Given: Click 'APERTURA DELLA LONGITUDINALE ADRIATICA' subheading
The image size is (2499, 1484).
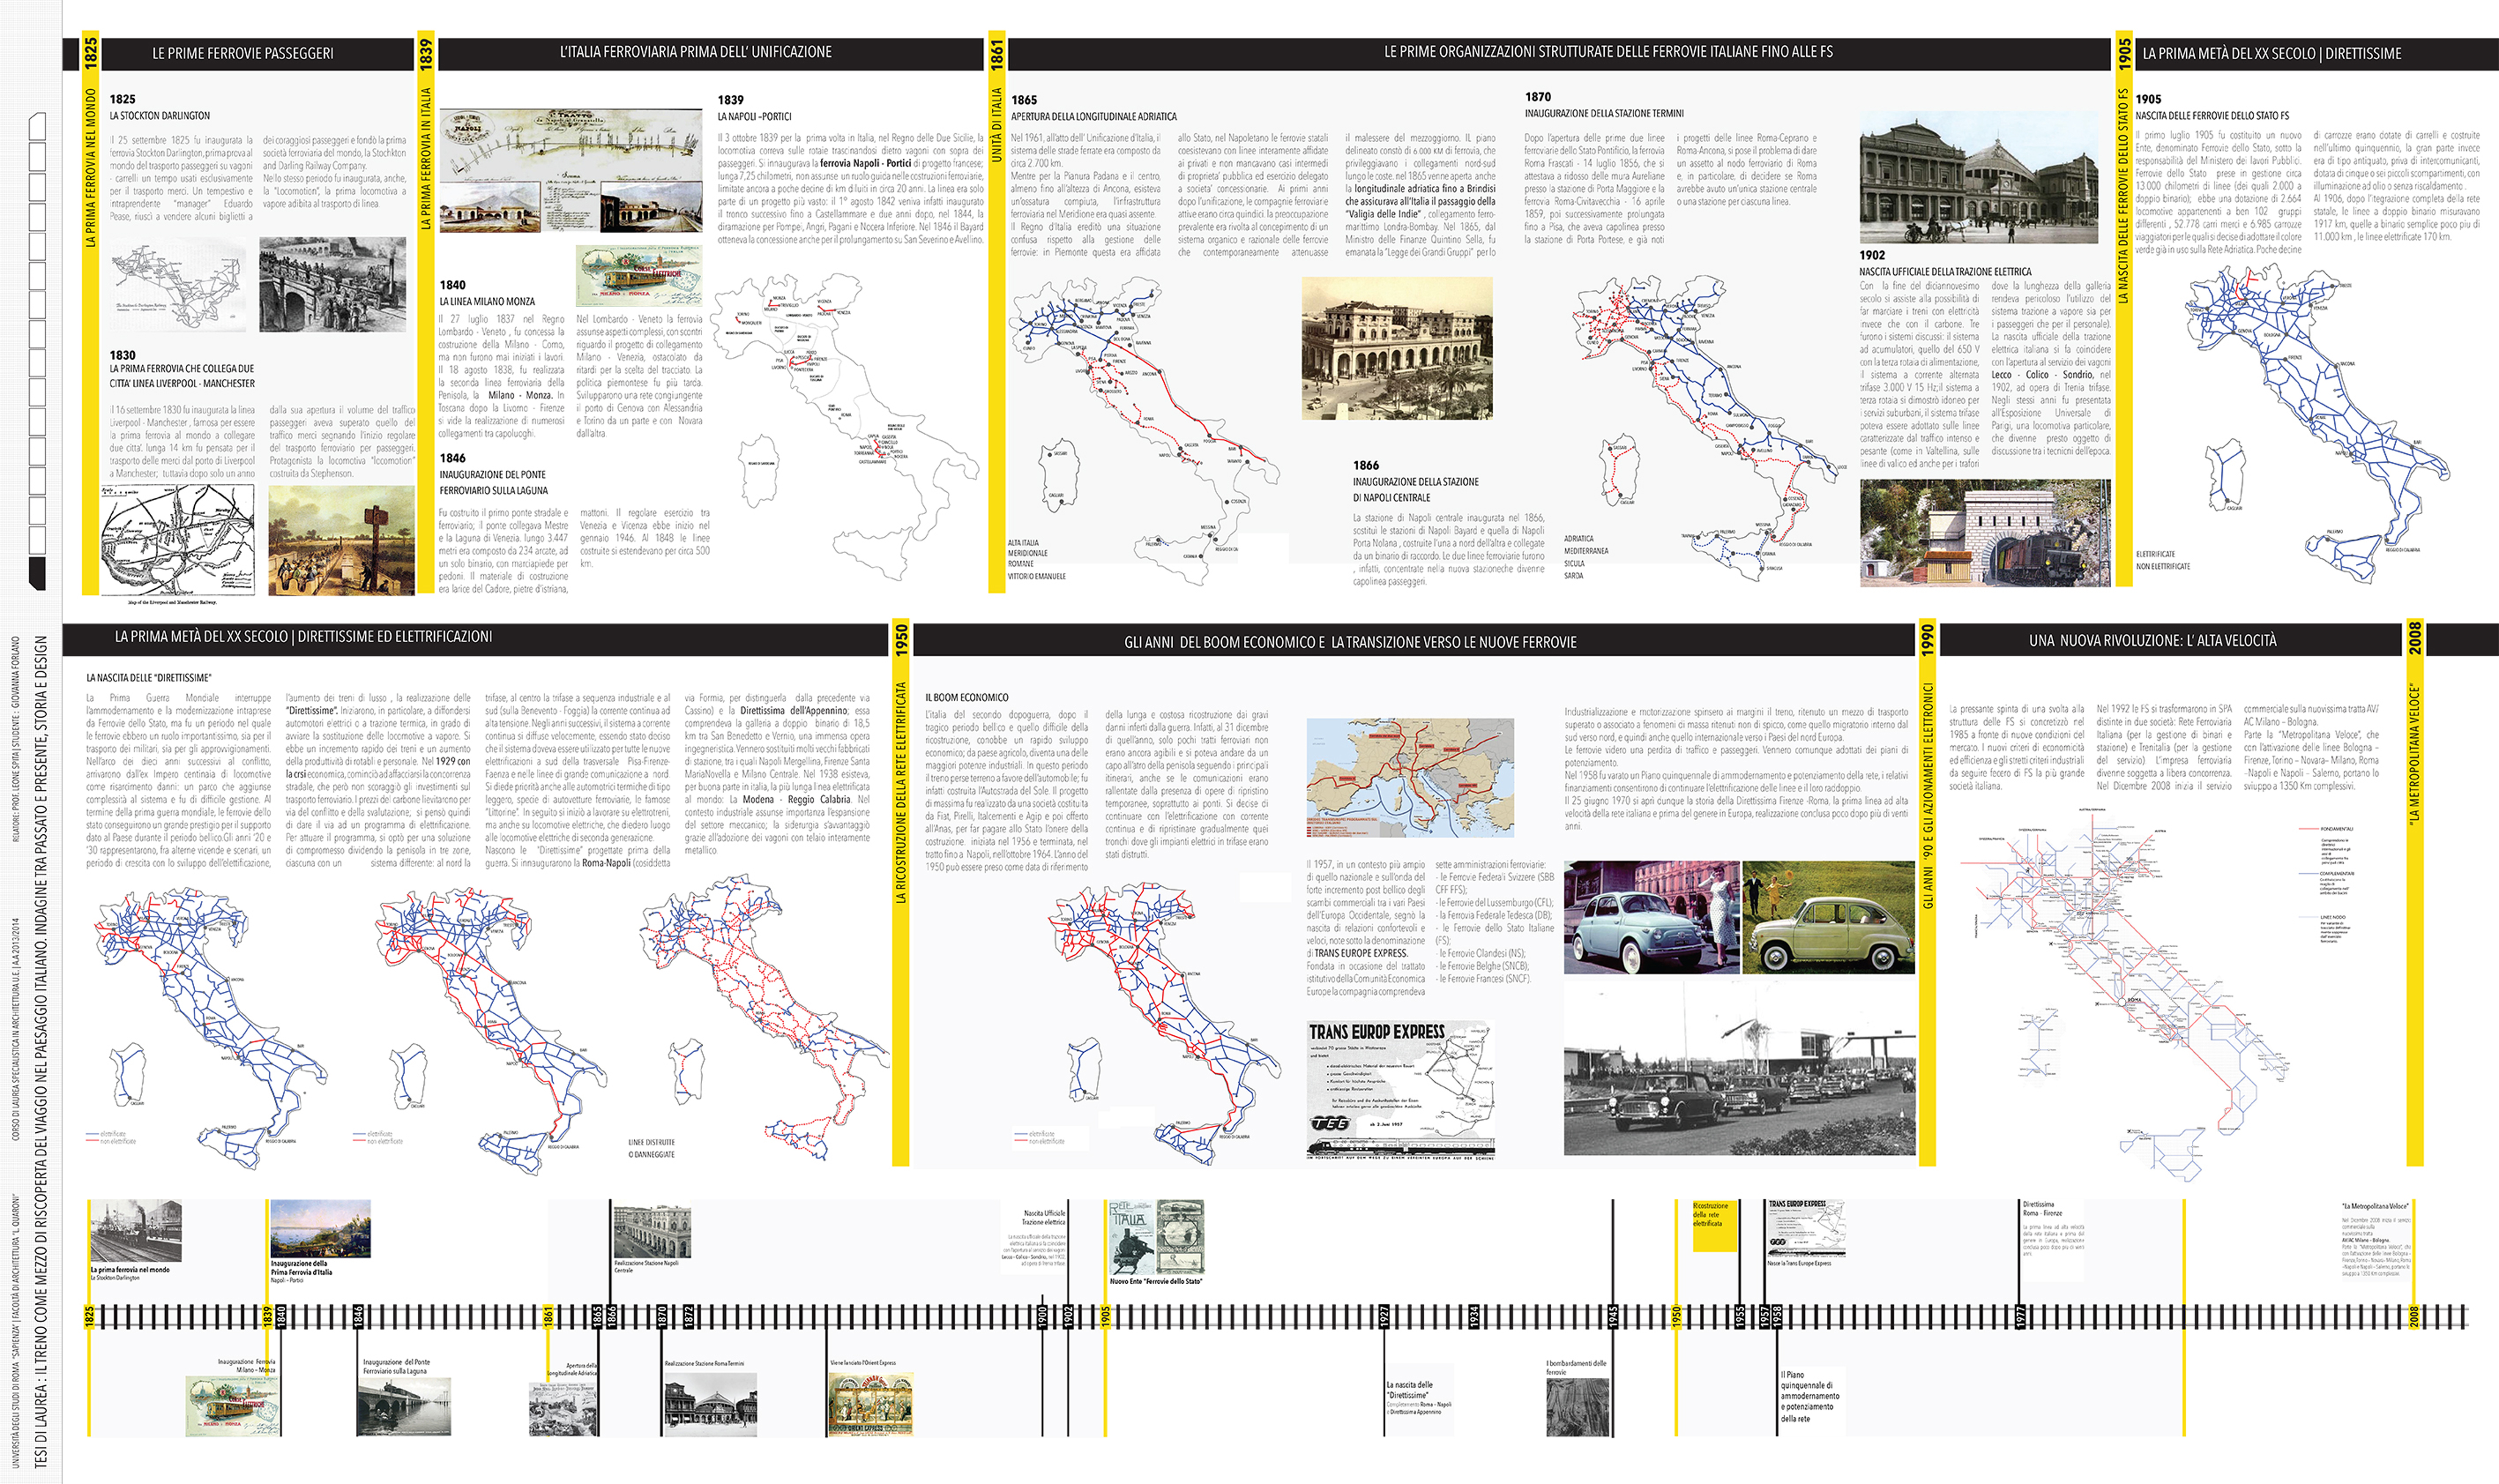Looking at the screenshot, I should pos(1094,117).
